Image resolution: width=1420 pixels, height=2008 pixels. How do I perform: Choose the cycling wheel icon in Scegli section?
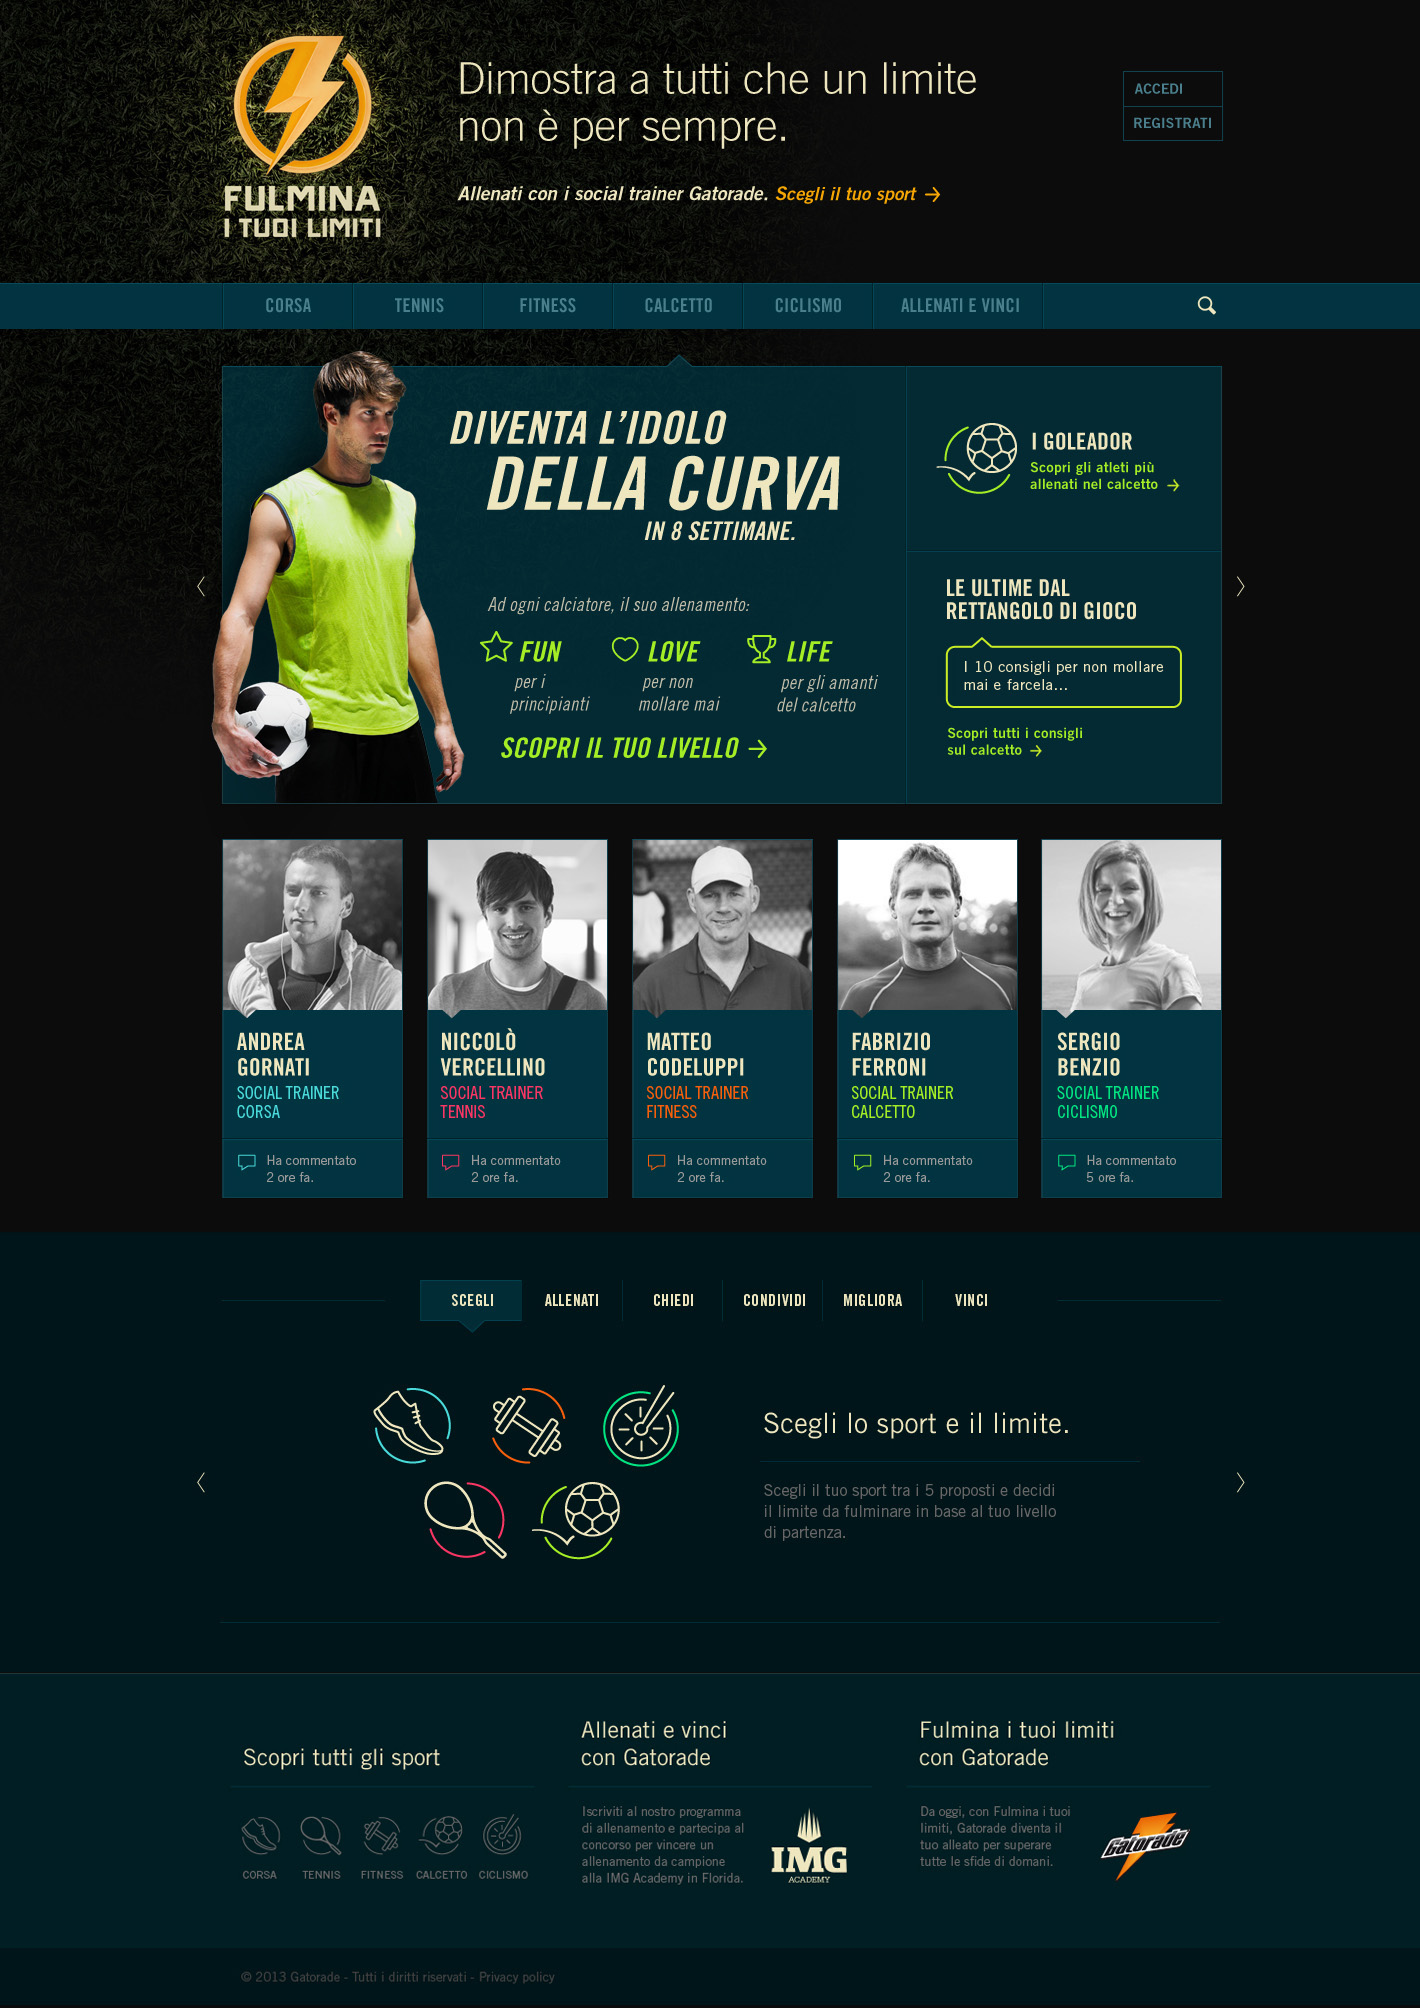click(x=642, y=1426)
